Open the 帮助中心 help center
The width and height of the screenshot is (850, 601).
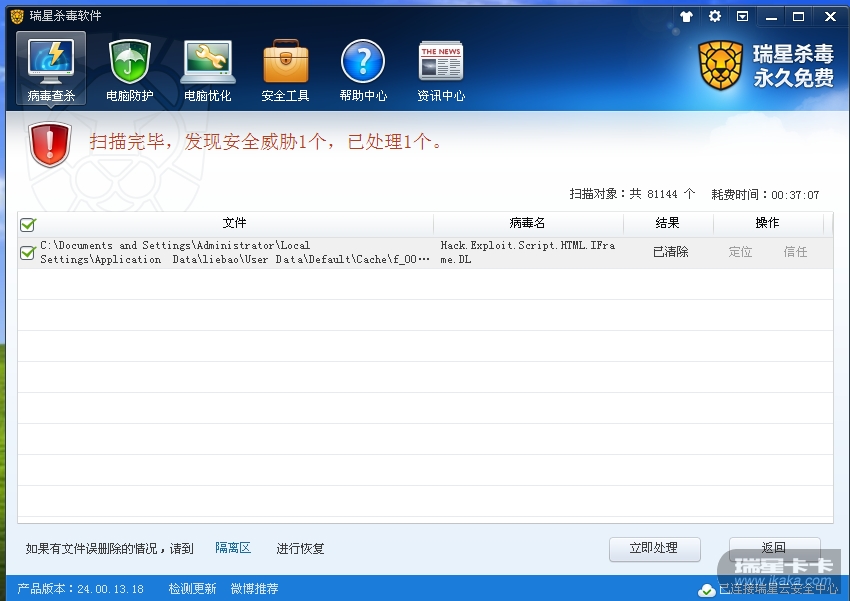coord(363,70)
